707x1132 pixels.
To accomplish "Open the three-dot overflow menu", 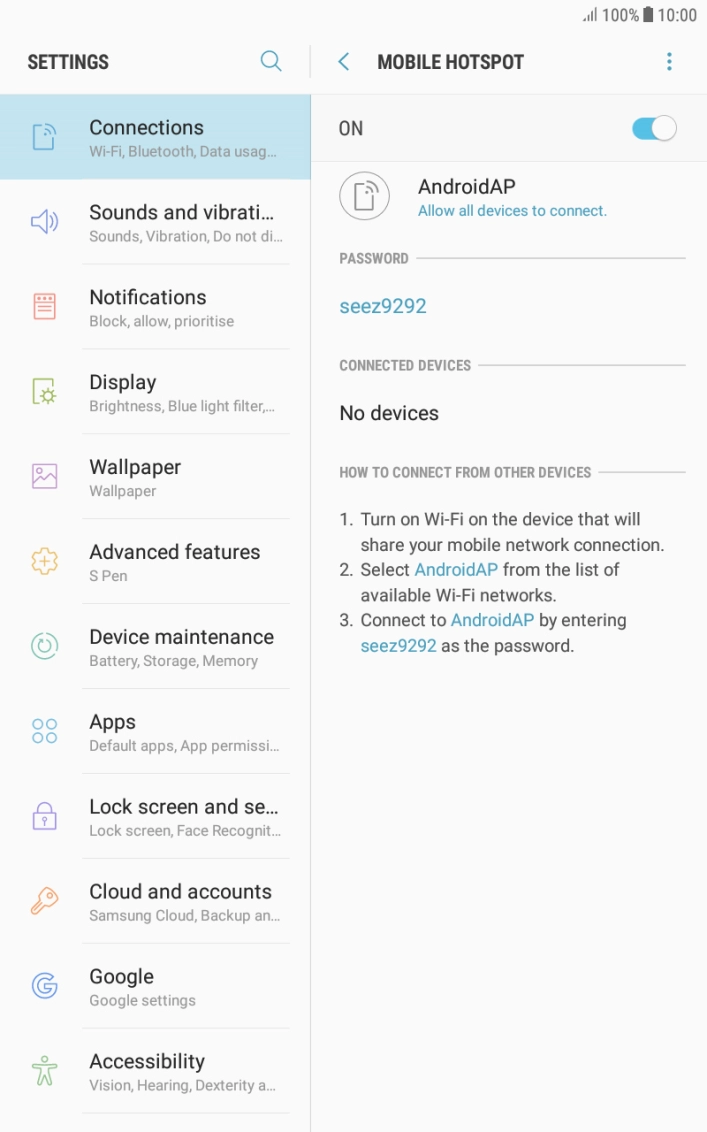I will pyautogui.click(x=669, y=61).
